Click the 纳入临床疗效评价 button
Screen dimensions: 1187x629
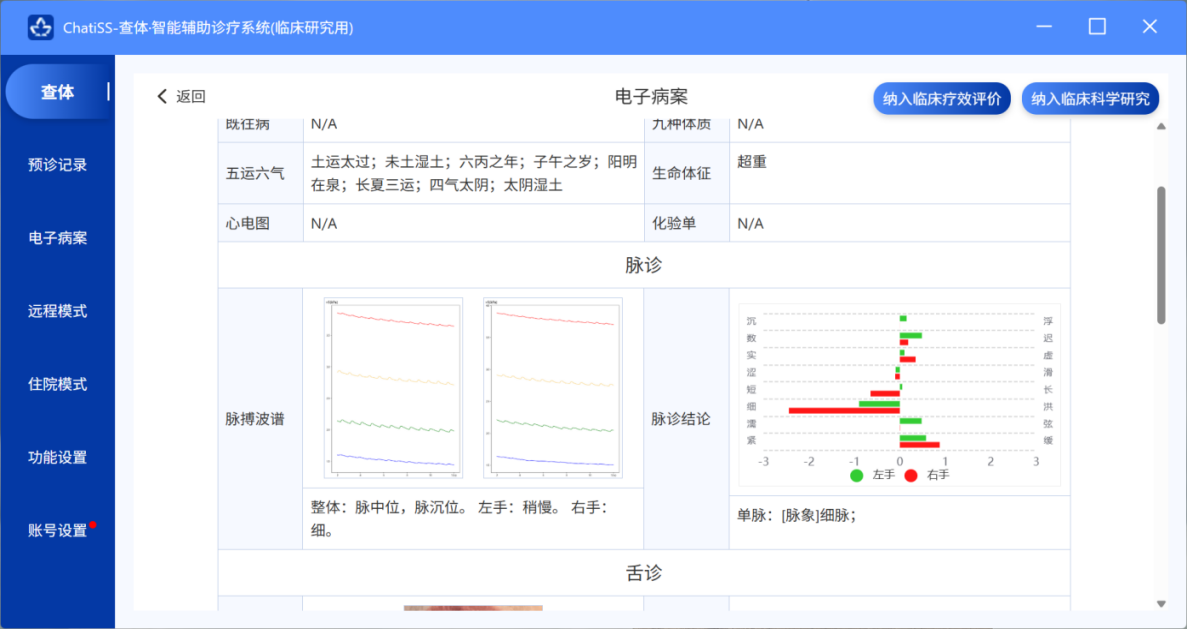tap(942, 98)
